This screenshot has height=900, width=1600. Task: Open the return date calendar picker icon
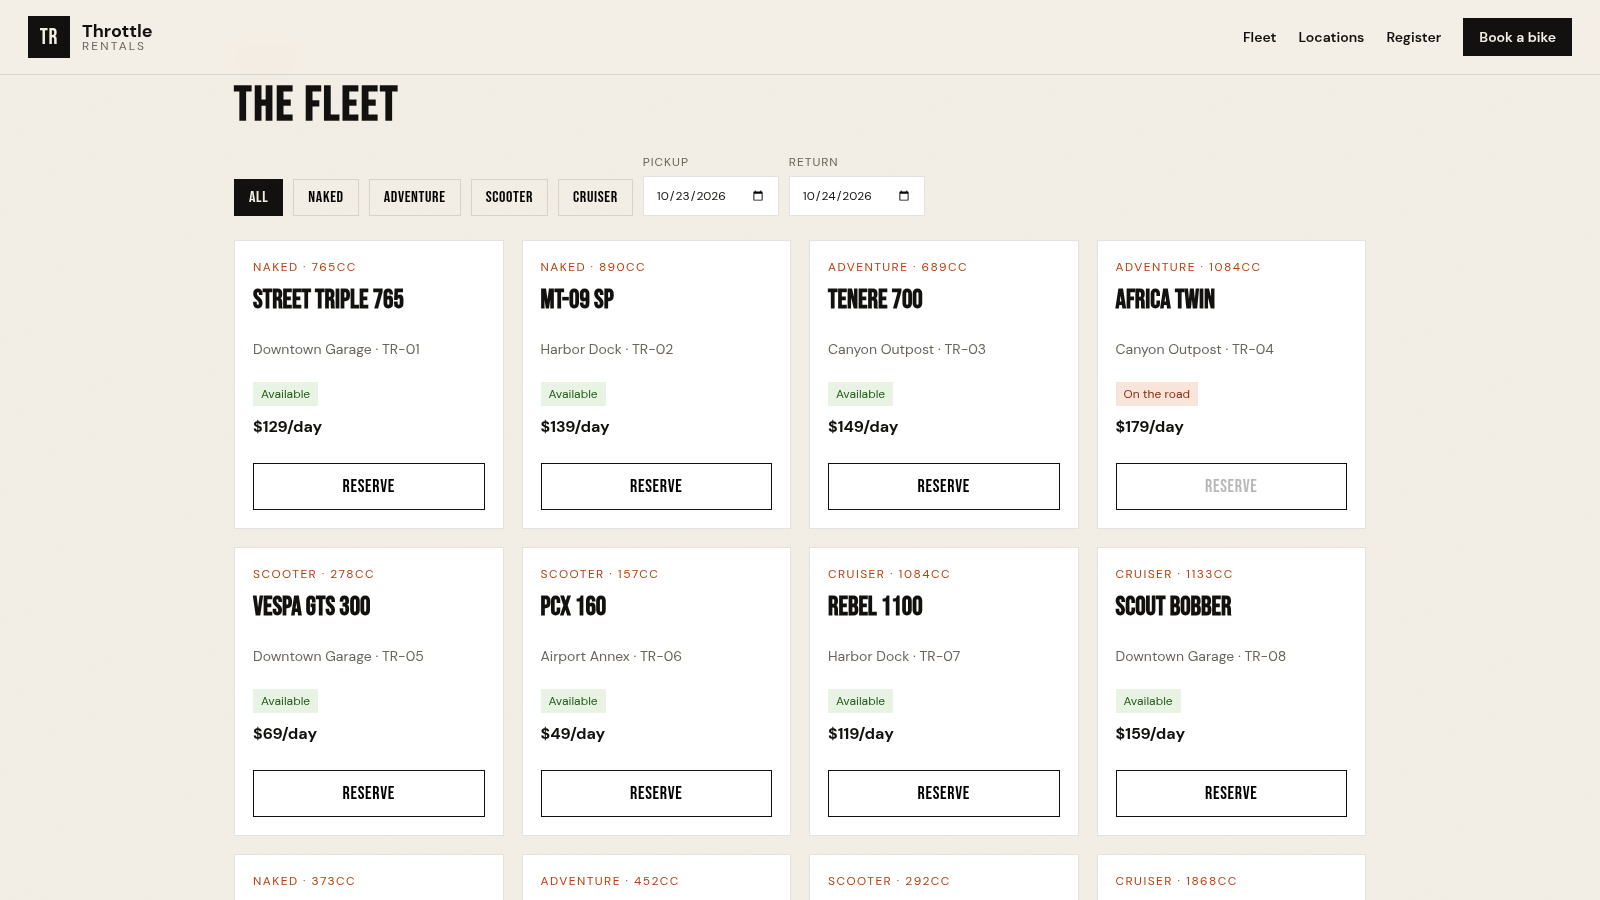click(x=904, y=196)
